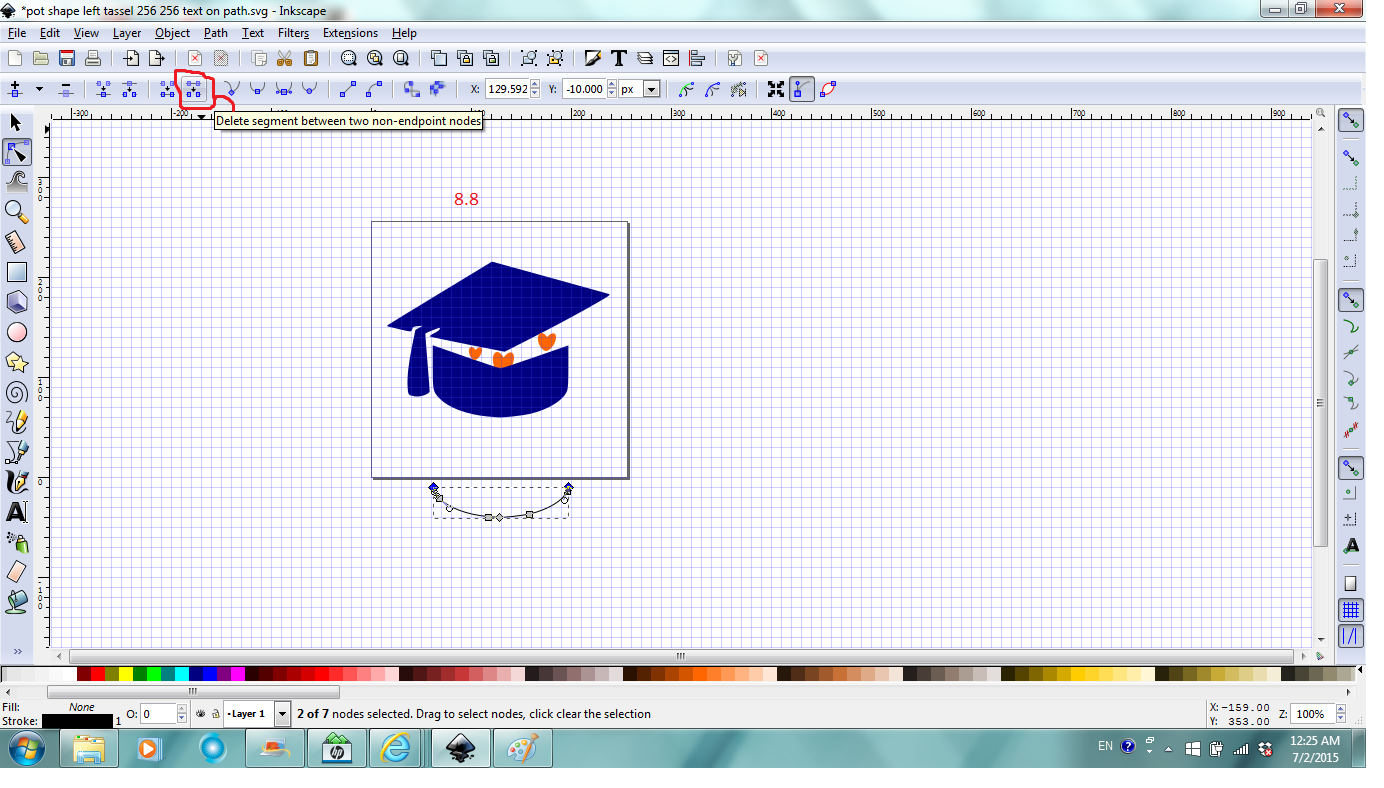Image resolution: width=1384 pixels, height=788 pixels.
Task: Choose the 3D Box tool
Action: (x=16, y=302)
